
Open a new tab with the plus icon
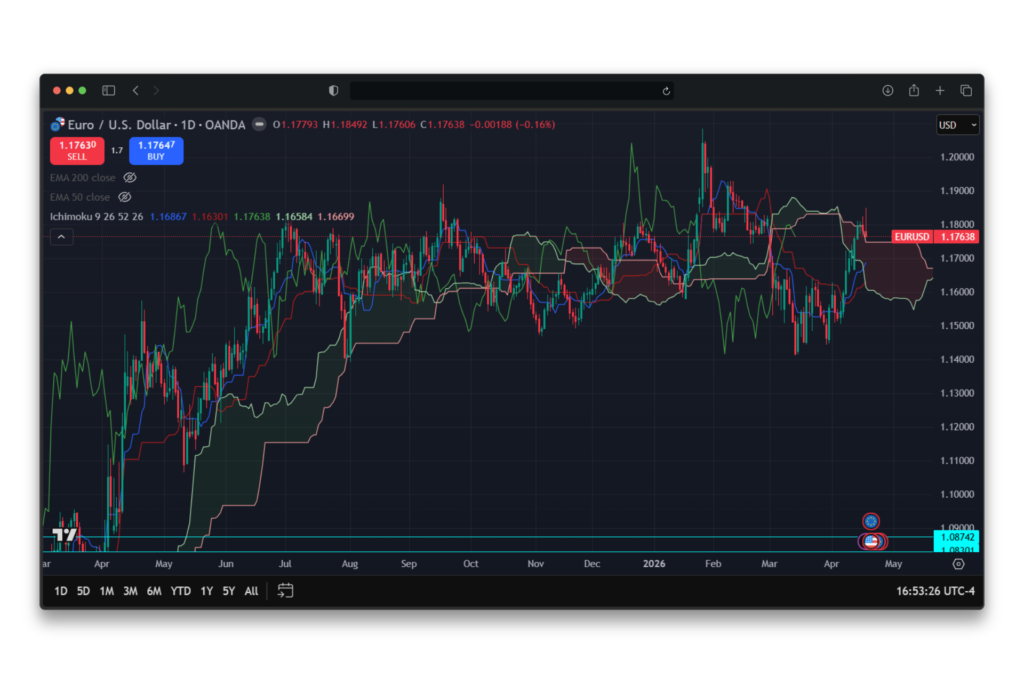click(939, 90)
